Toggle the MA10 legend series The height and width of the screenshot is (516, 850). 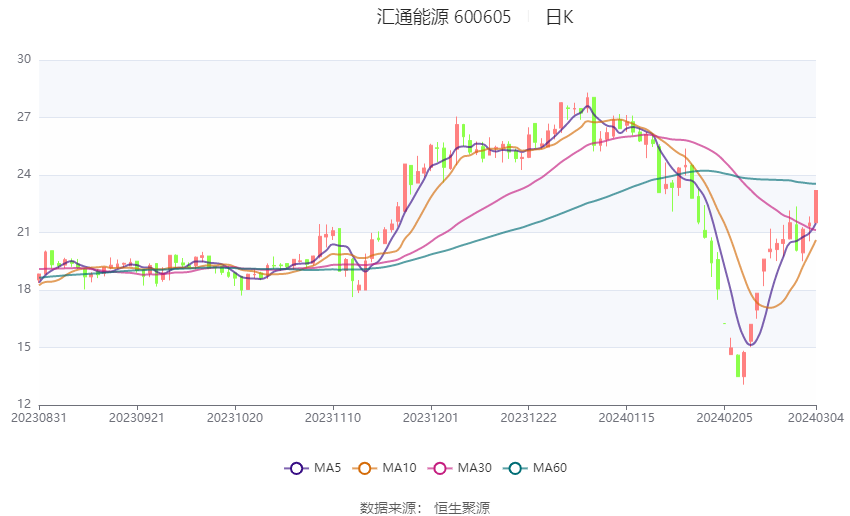(x=384, y=468)
